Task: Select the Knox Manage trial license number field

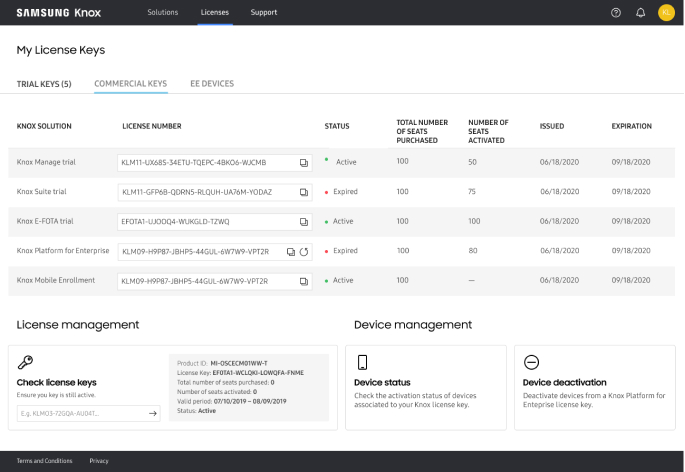Action: tap(214, 163)
